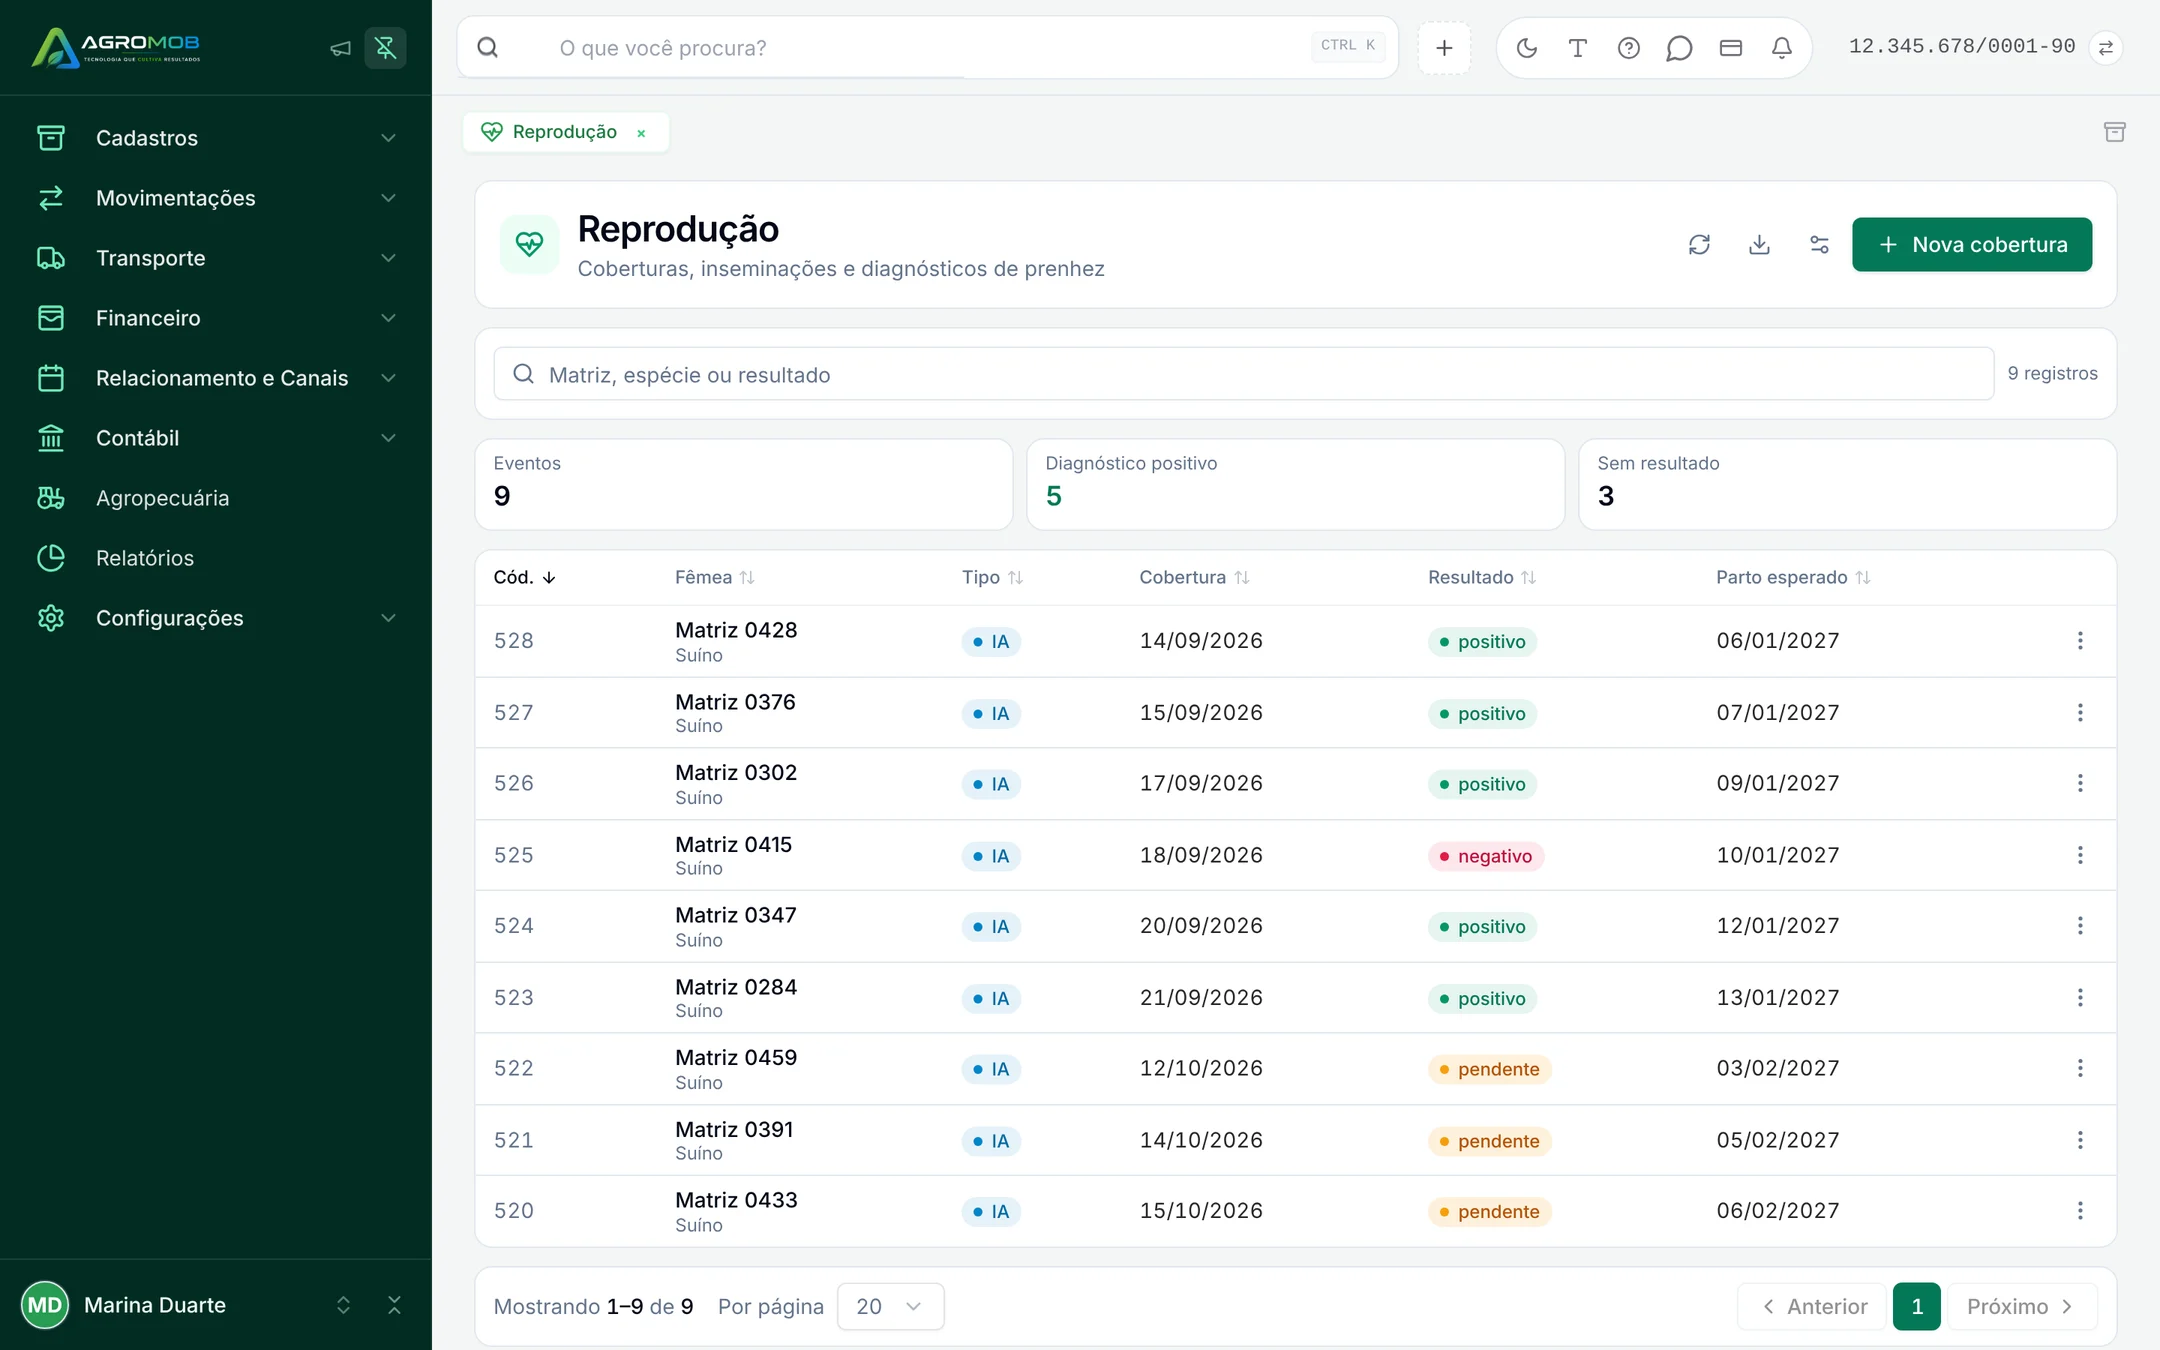2160x1350 pixels.
Task: Expand the Transporte menu
Action: [x=216, y=258]
